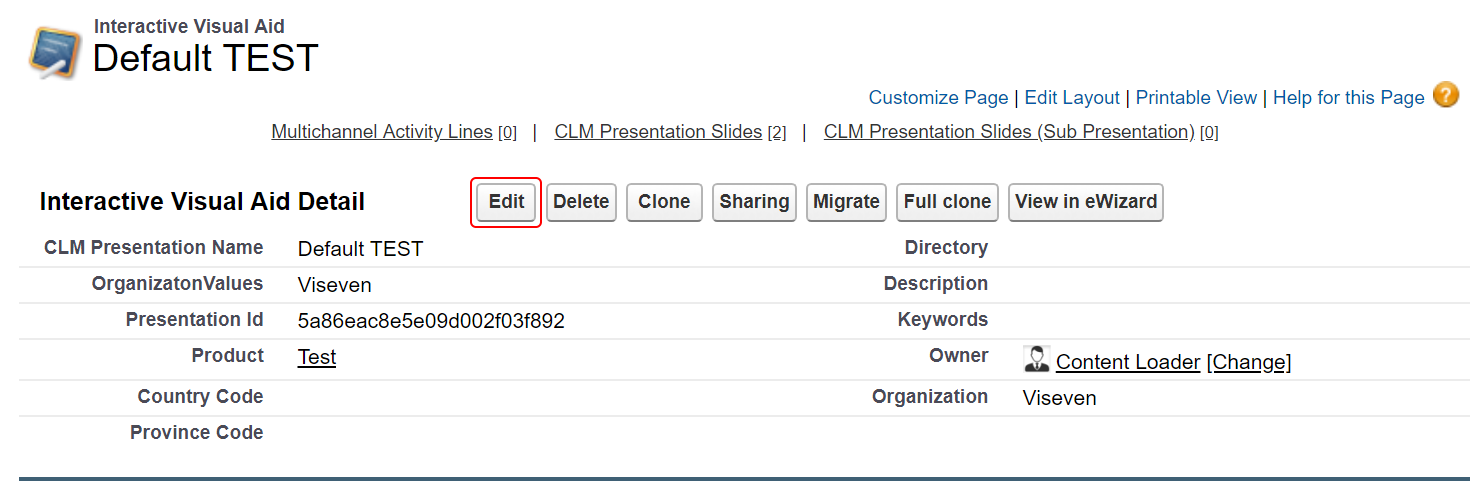Go to CLM Presentation Slides (Sub Presentation) list
The height and width of the screenshot is (485, 1478).
(x=1009, y=132)
